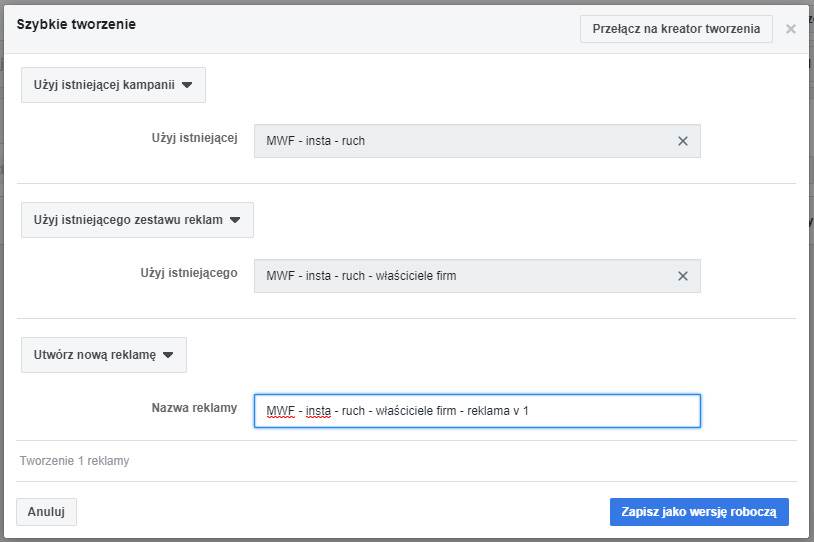Viewport: 814px width, 542px height.
Task: Click the underlined word insta in ad name
Action: 318,411
